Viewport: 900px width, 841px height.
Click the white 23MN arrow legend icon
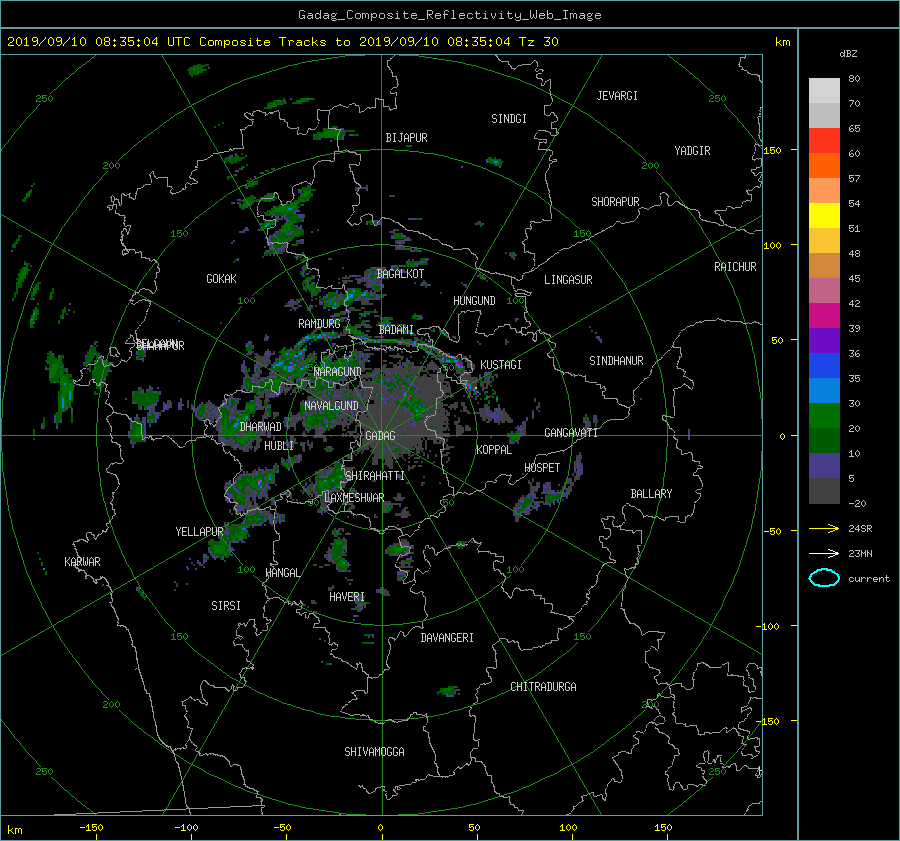tap(824, 553)
